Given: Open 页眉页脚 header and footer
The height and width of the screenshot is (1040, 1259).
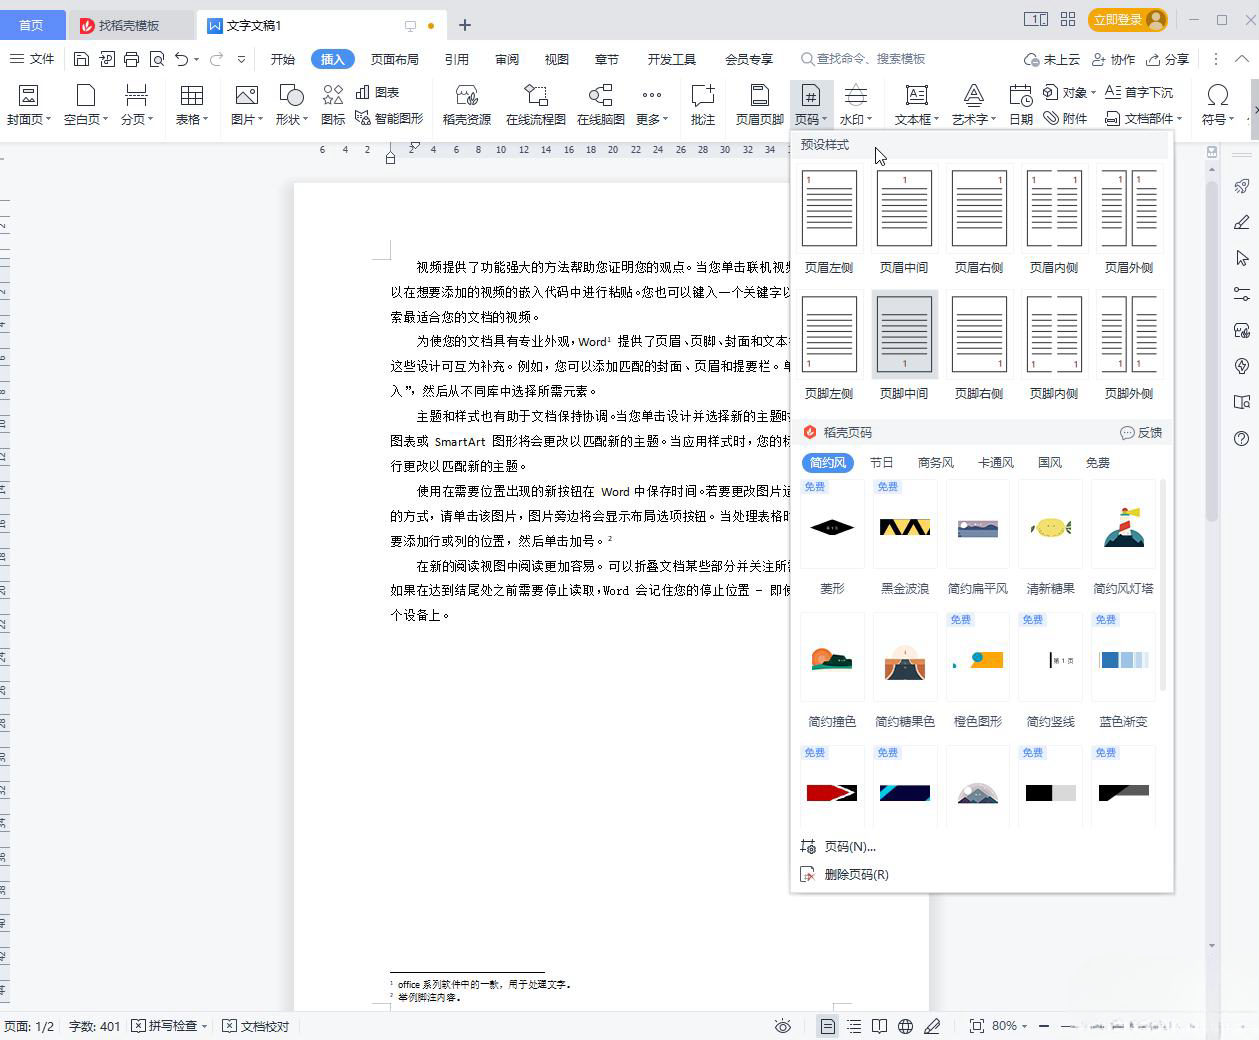Looking at the screenshot, I should point(760,105).
